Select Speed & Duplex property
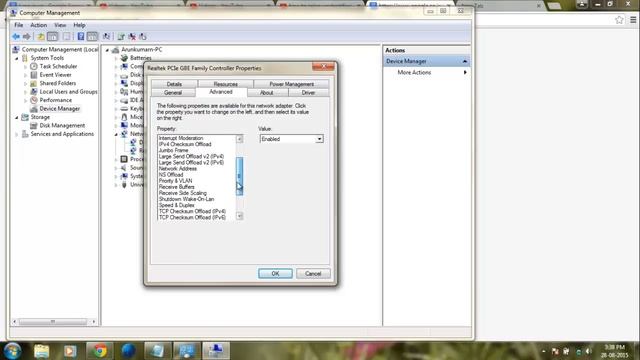The height and width of the screenshot is (360, 640). [176, 205]
